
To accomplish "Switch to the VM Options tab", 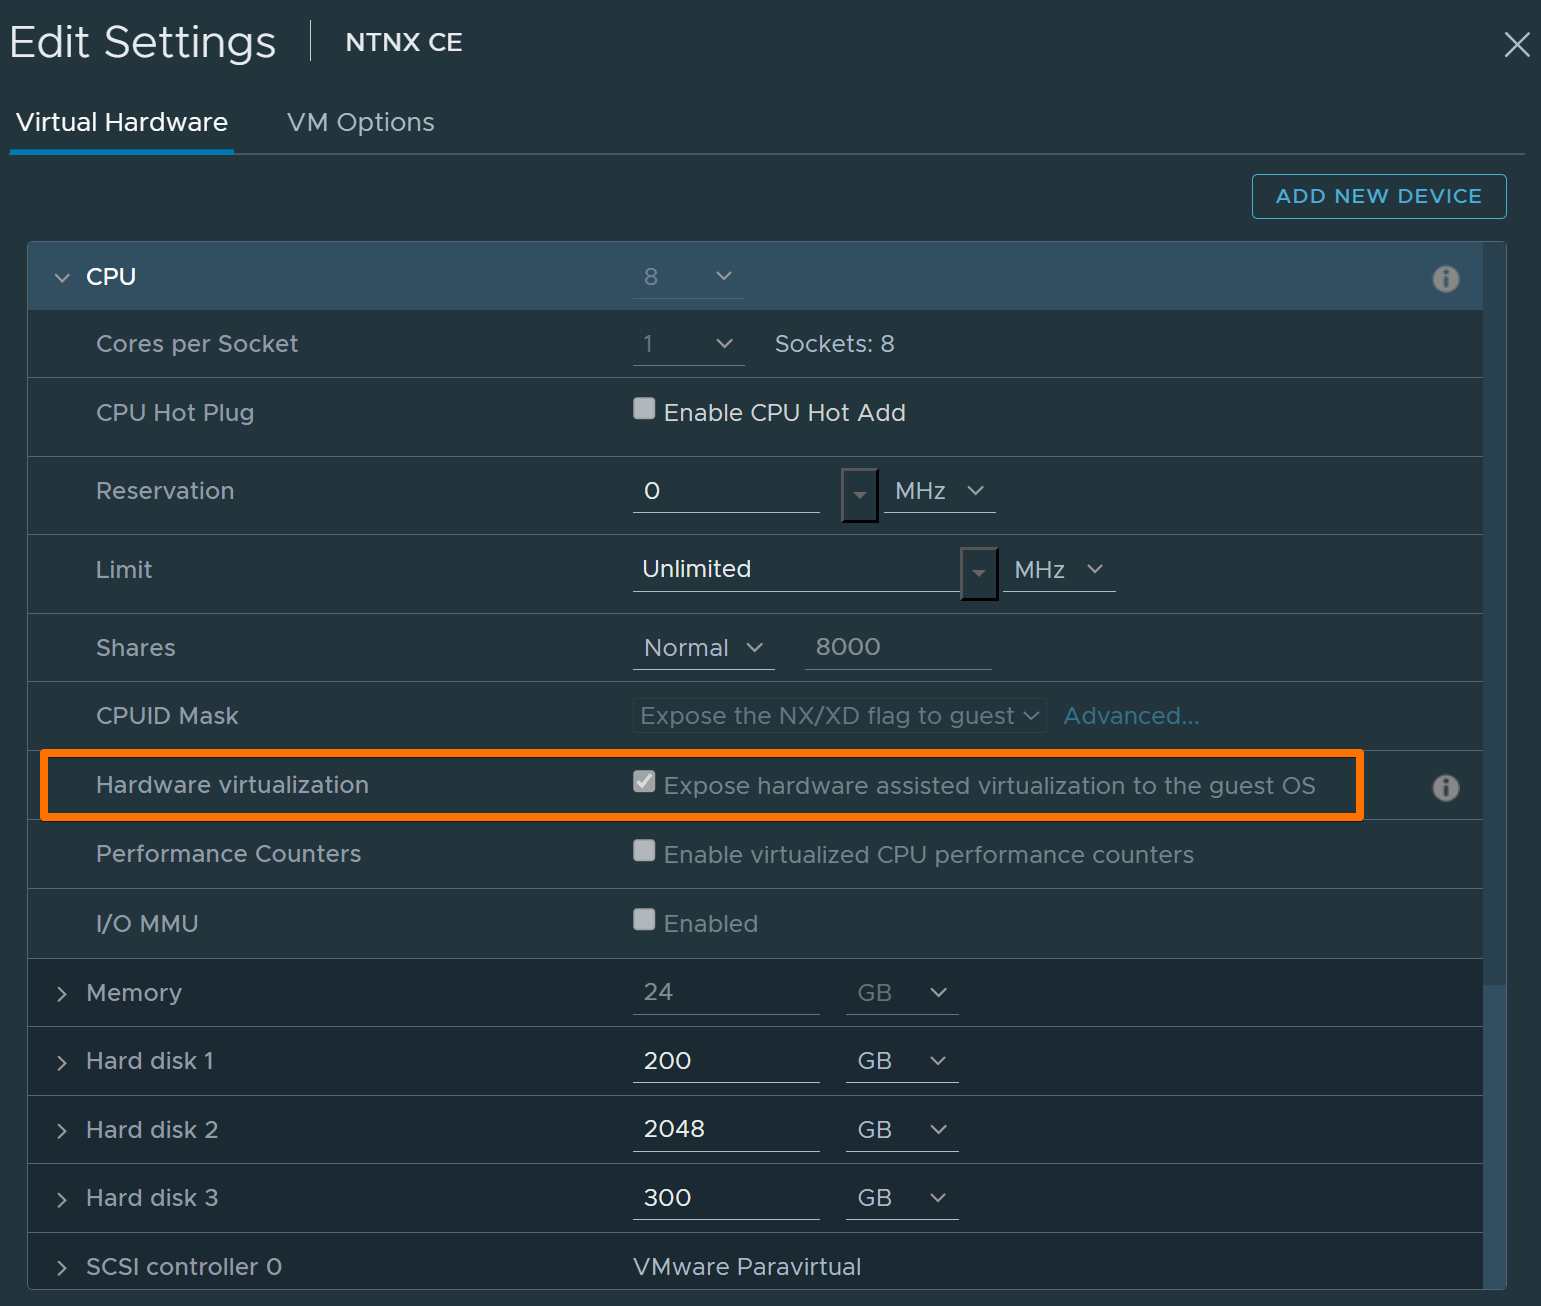I will [x=360, y=122].
